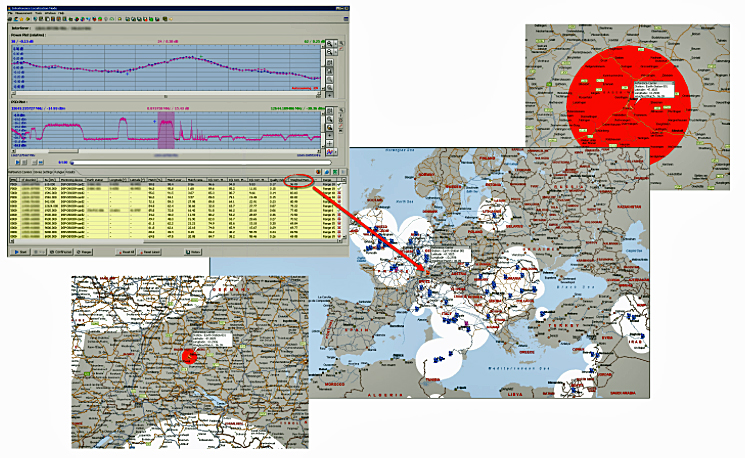Click the yellow star toolbar icon
Screen dimensions: 745x458
(x=21, y=19)
